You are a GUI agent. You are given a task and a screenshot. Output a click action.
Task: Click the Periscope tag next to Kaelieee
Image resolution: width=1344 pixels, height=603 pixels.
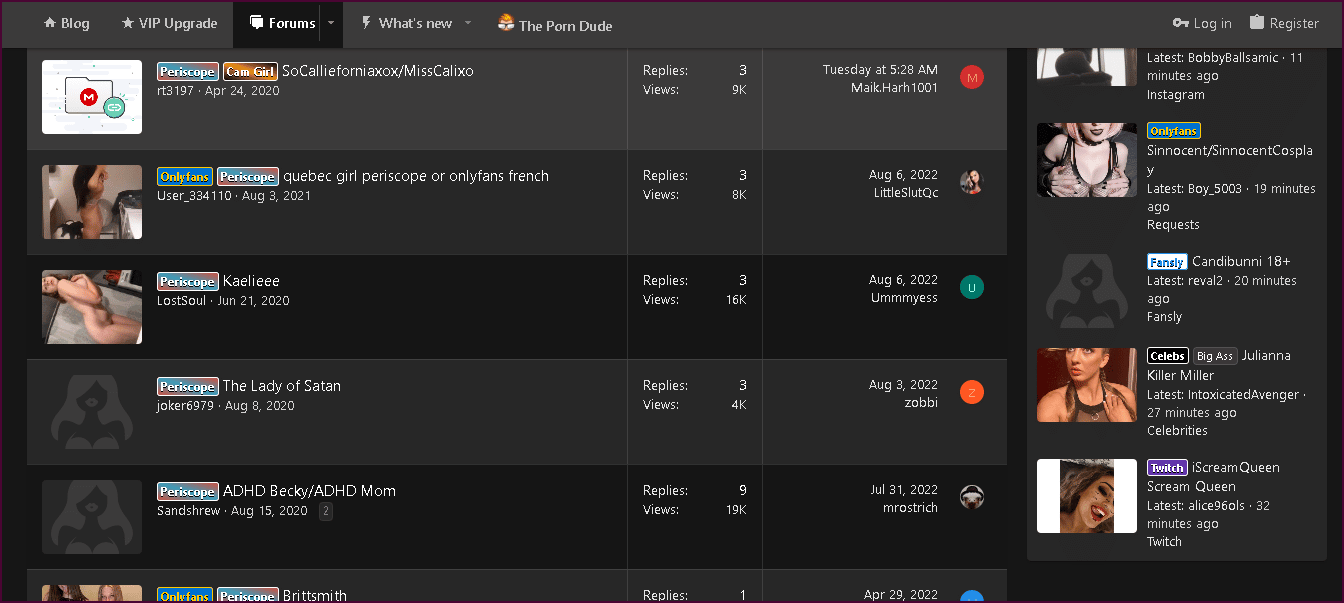187,282
